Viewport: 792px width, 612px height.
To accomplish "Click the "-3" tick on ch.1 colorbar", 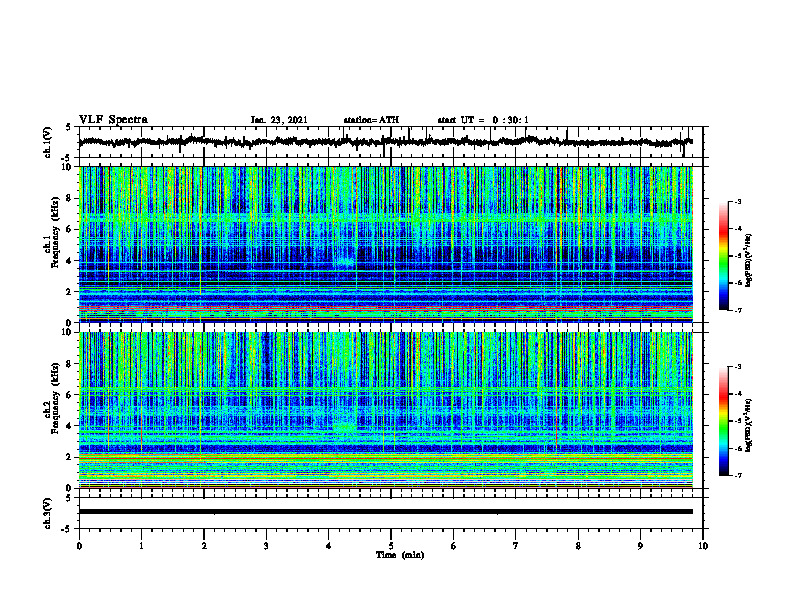I will (x=738, y=201).
